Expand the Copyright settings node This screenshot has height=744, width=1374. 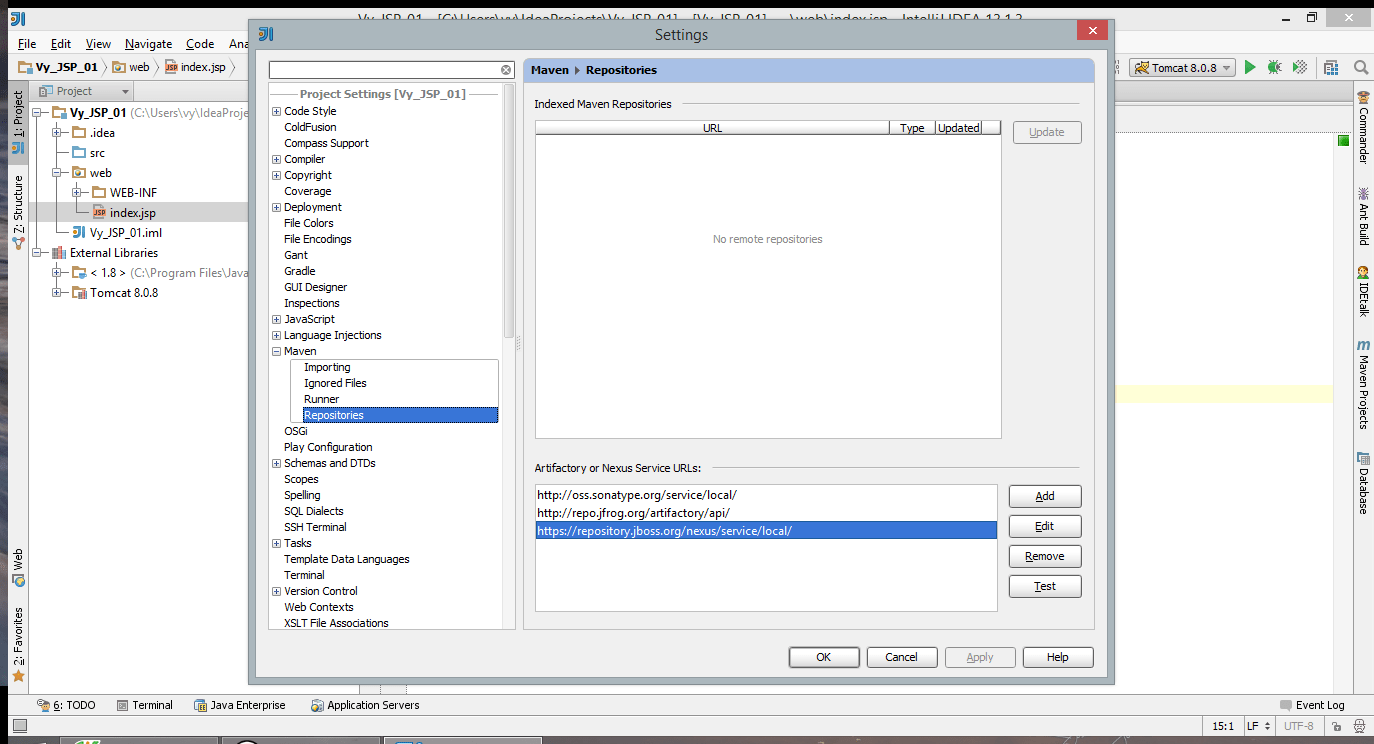tap(276, 175)
